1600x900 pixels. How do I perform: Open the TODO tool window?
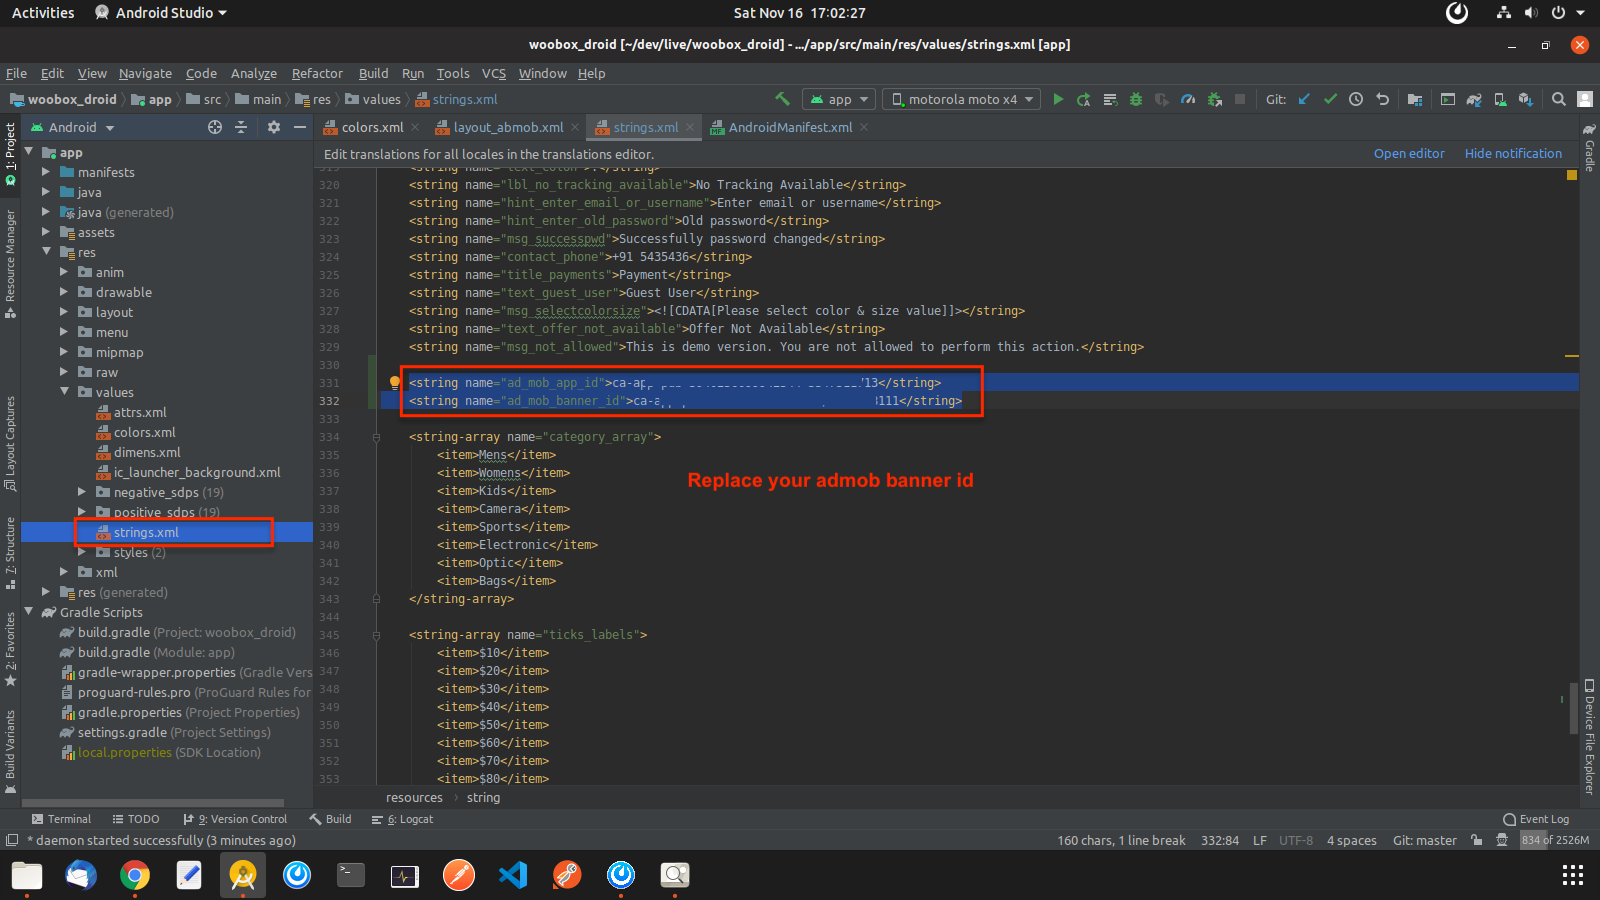point(136,819)
